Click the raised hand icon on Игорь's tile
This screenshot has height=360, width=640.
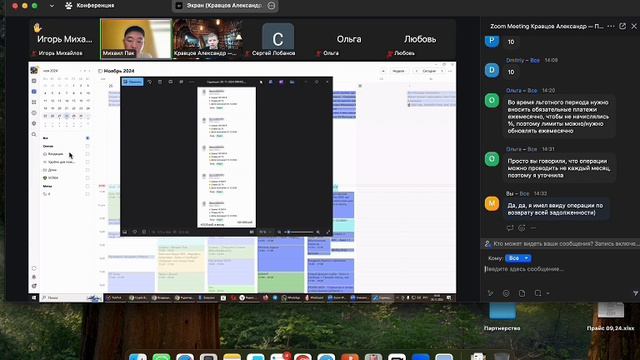pyautogui.click(x=38, y=28)
